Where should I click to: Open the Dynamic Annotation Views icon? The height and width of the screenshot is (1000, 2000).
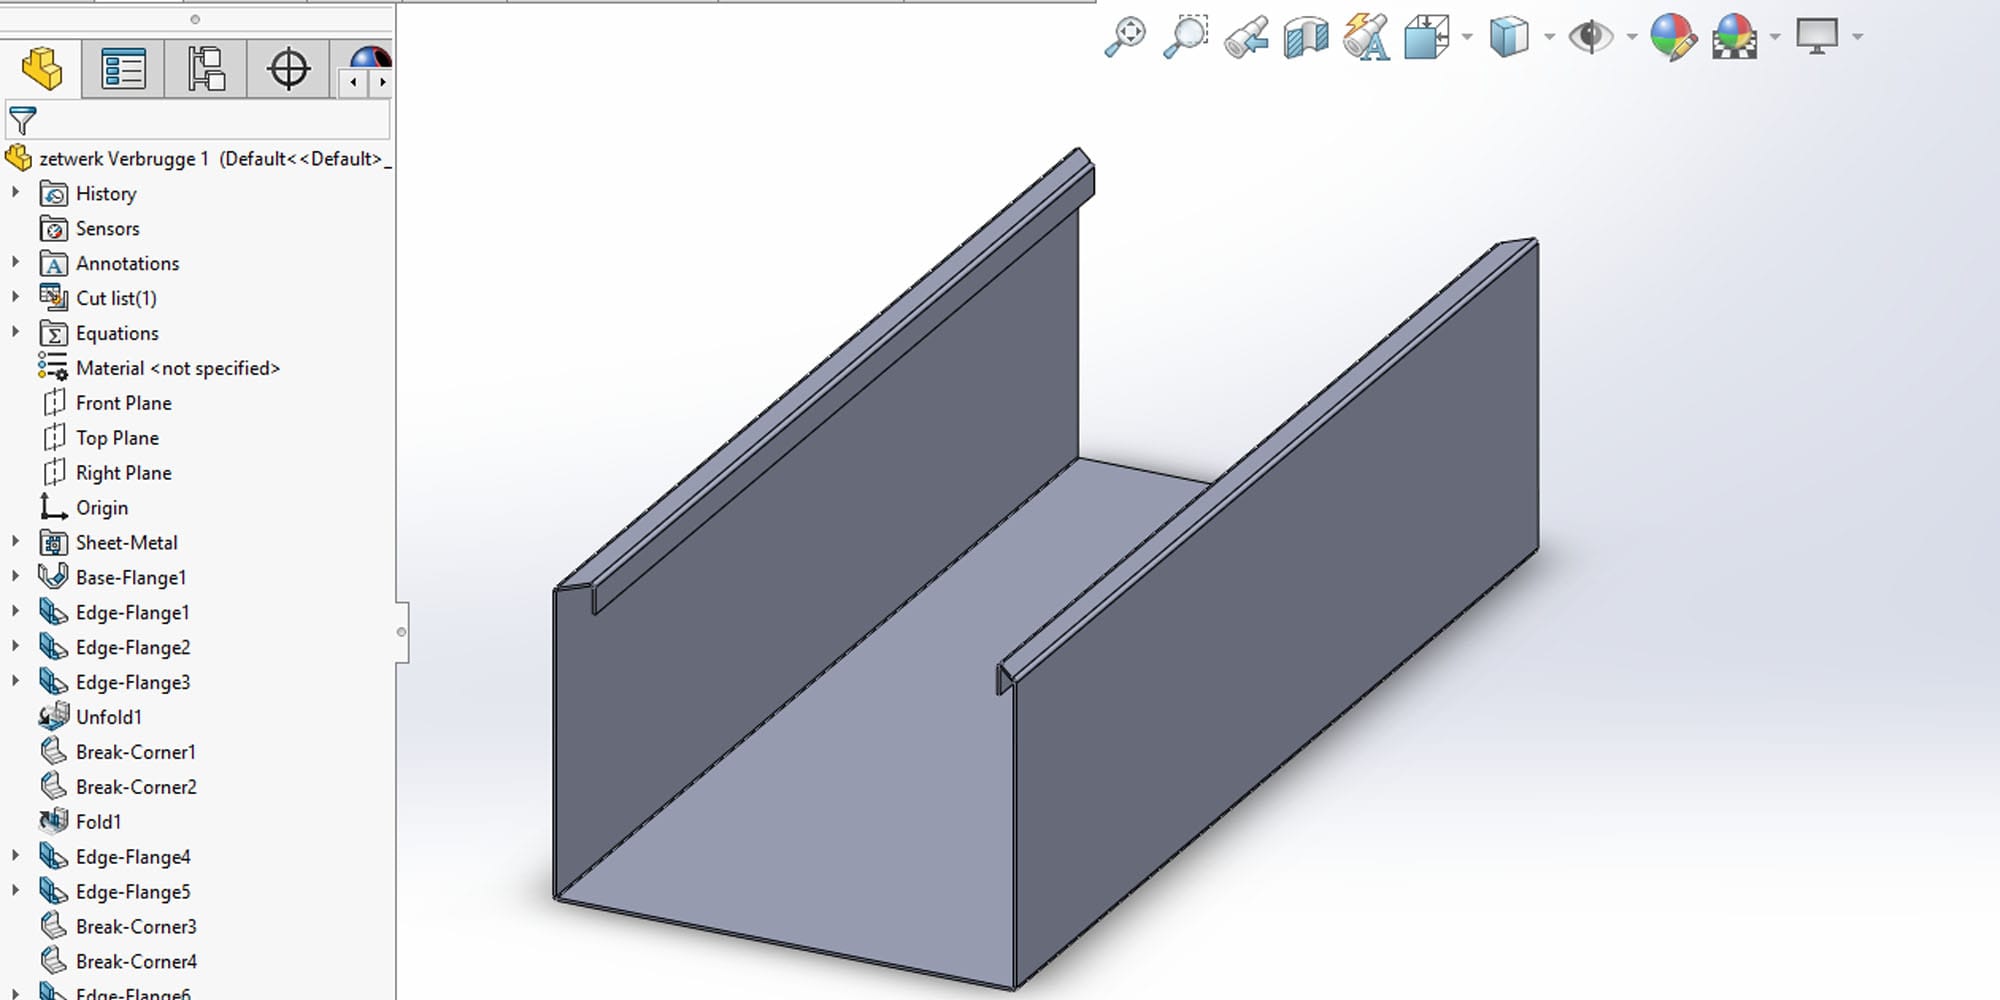coord(1366,37)
